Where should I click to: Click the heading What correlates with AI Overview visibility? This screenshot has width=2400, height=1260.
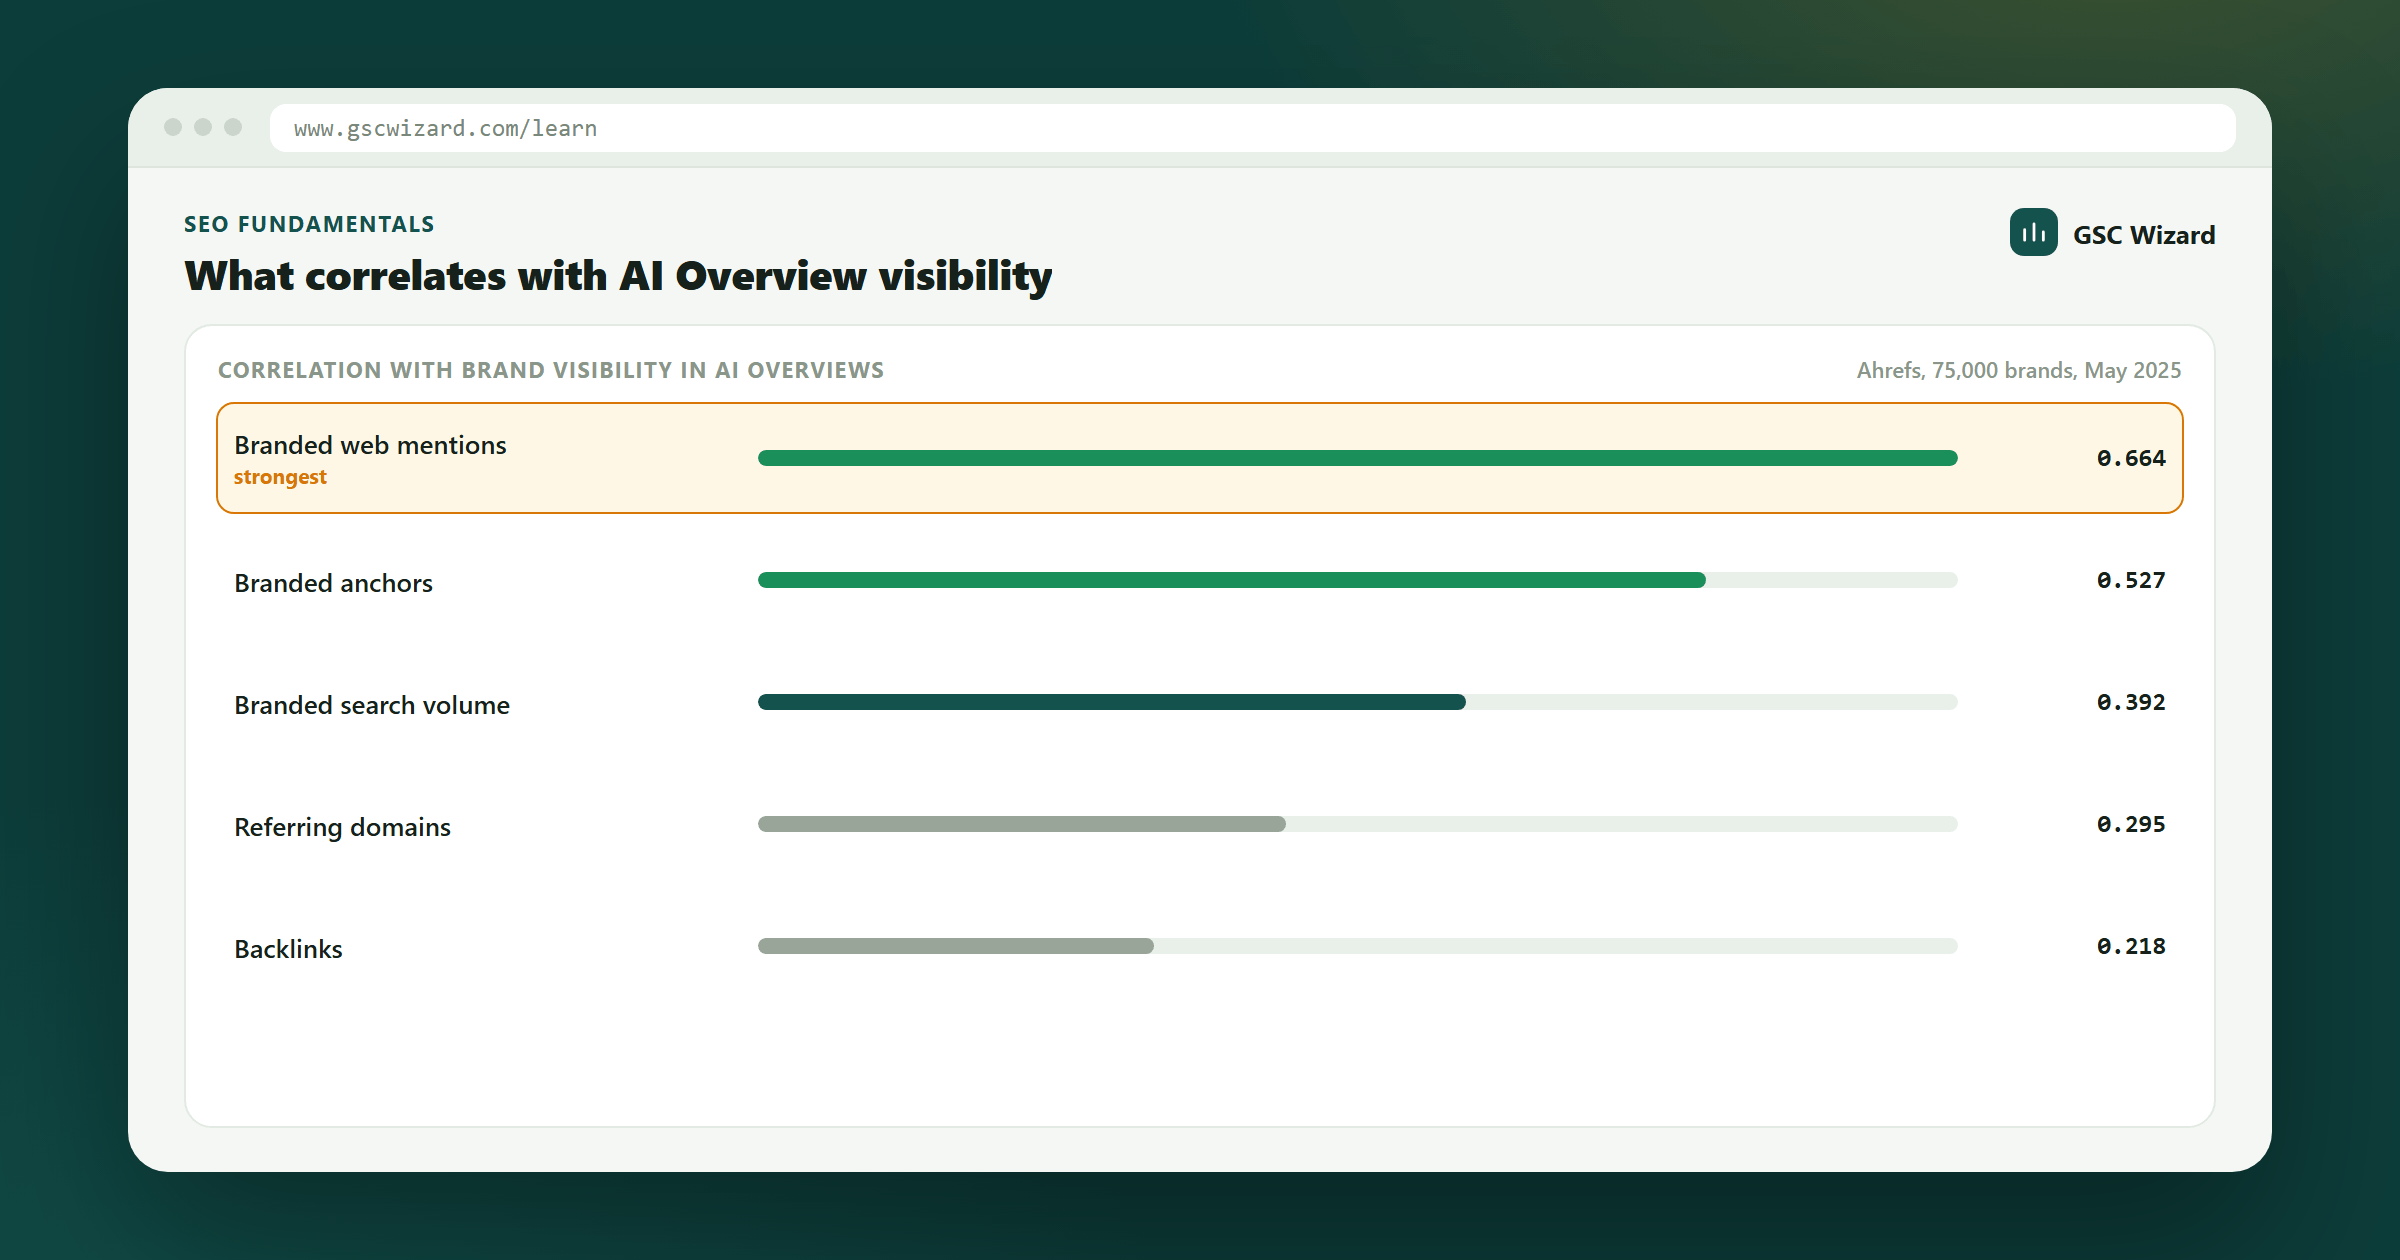point(618,276)
